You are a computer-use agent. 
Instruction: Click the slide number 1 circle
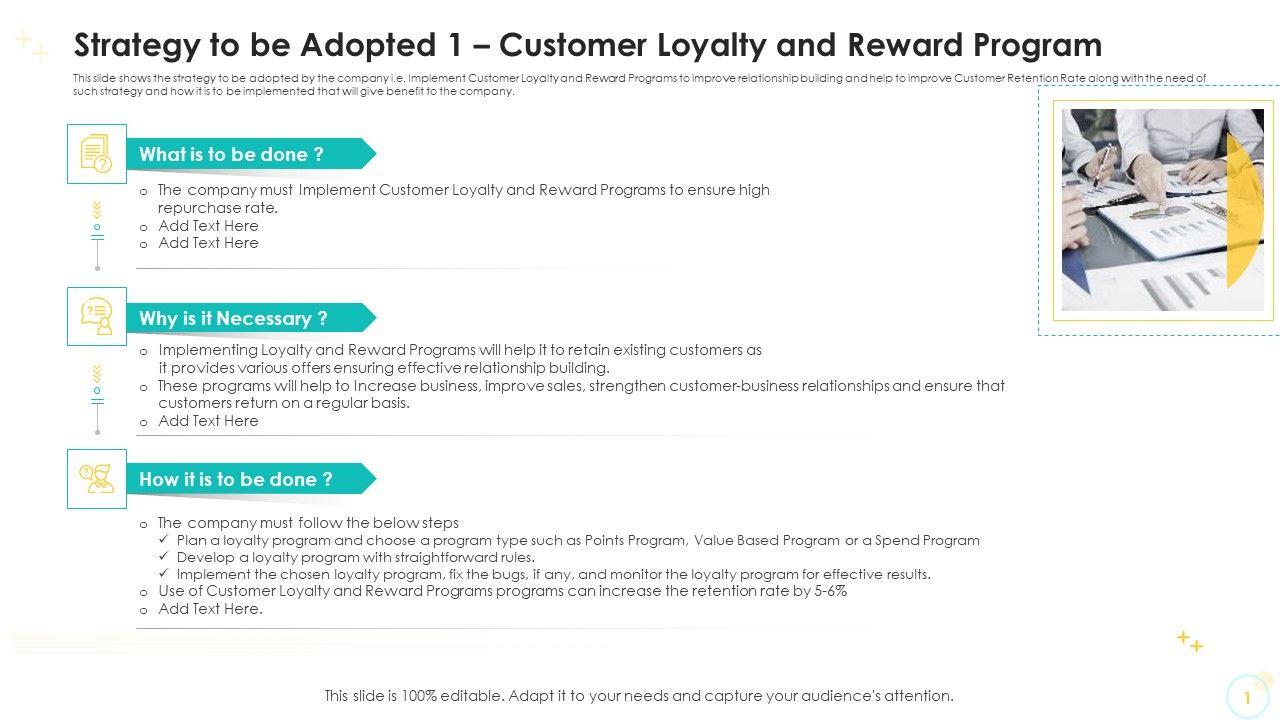coord(1247,698)
